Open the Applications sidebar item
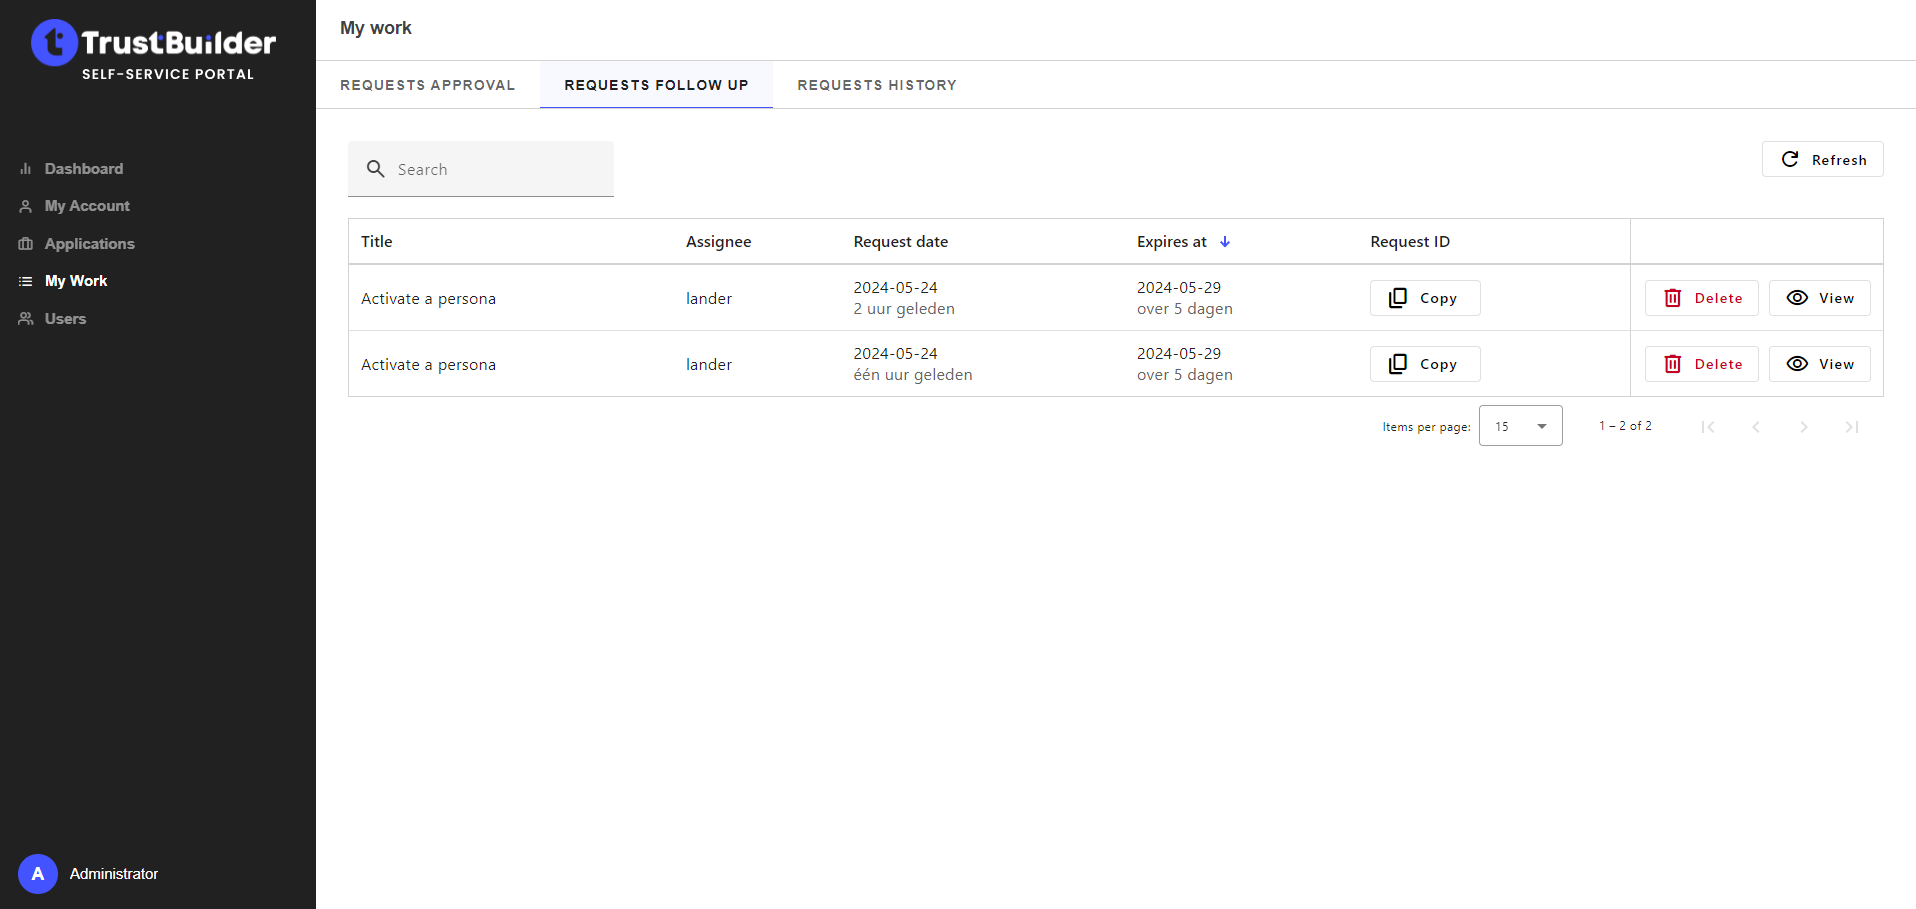 89,244
